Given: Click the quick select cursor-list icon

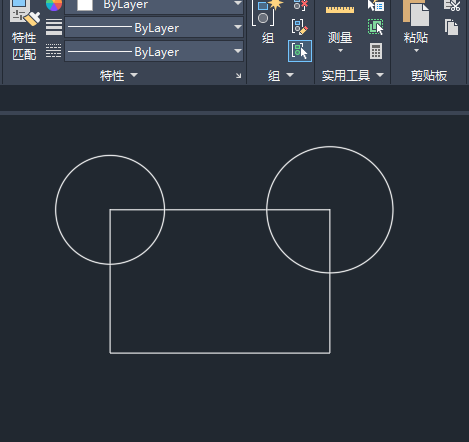Looking at the screenshot, I should pos(376,5).
